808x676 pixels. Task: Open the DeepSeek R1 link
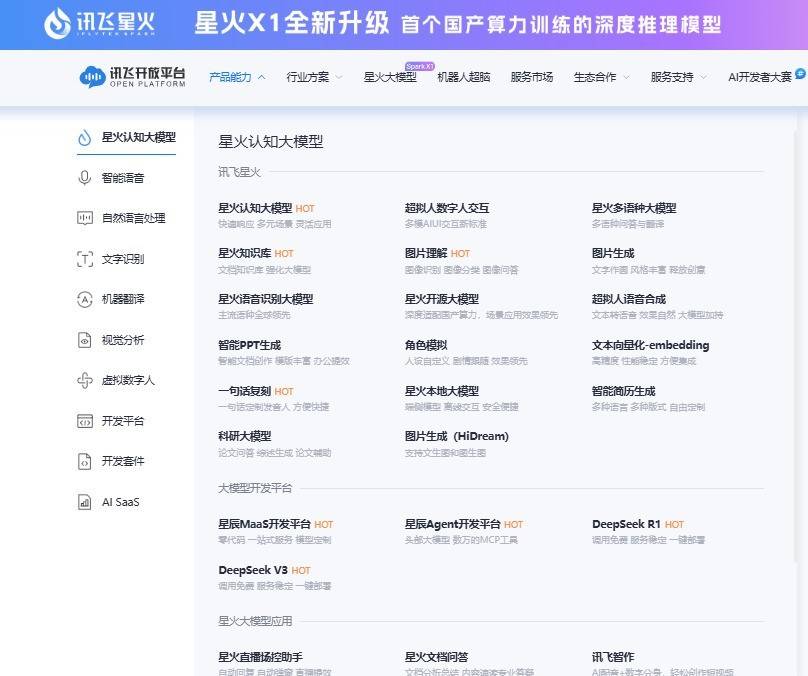click(x=626, y=525)
